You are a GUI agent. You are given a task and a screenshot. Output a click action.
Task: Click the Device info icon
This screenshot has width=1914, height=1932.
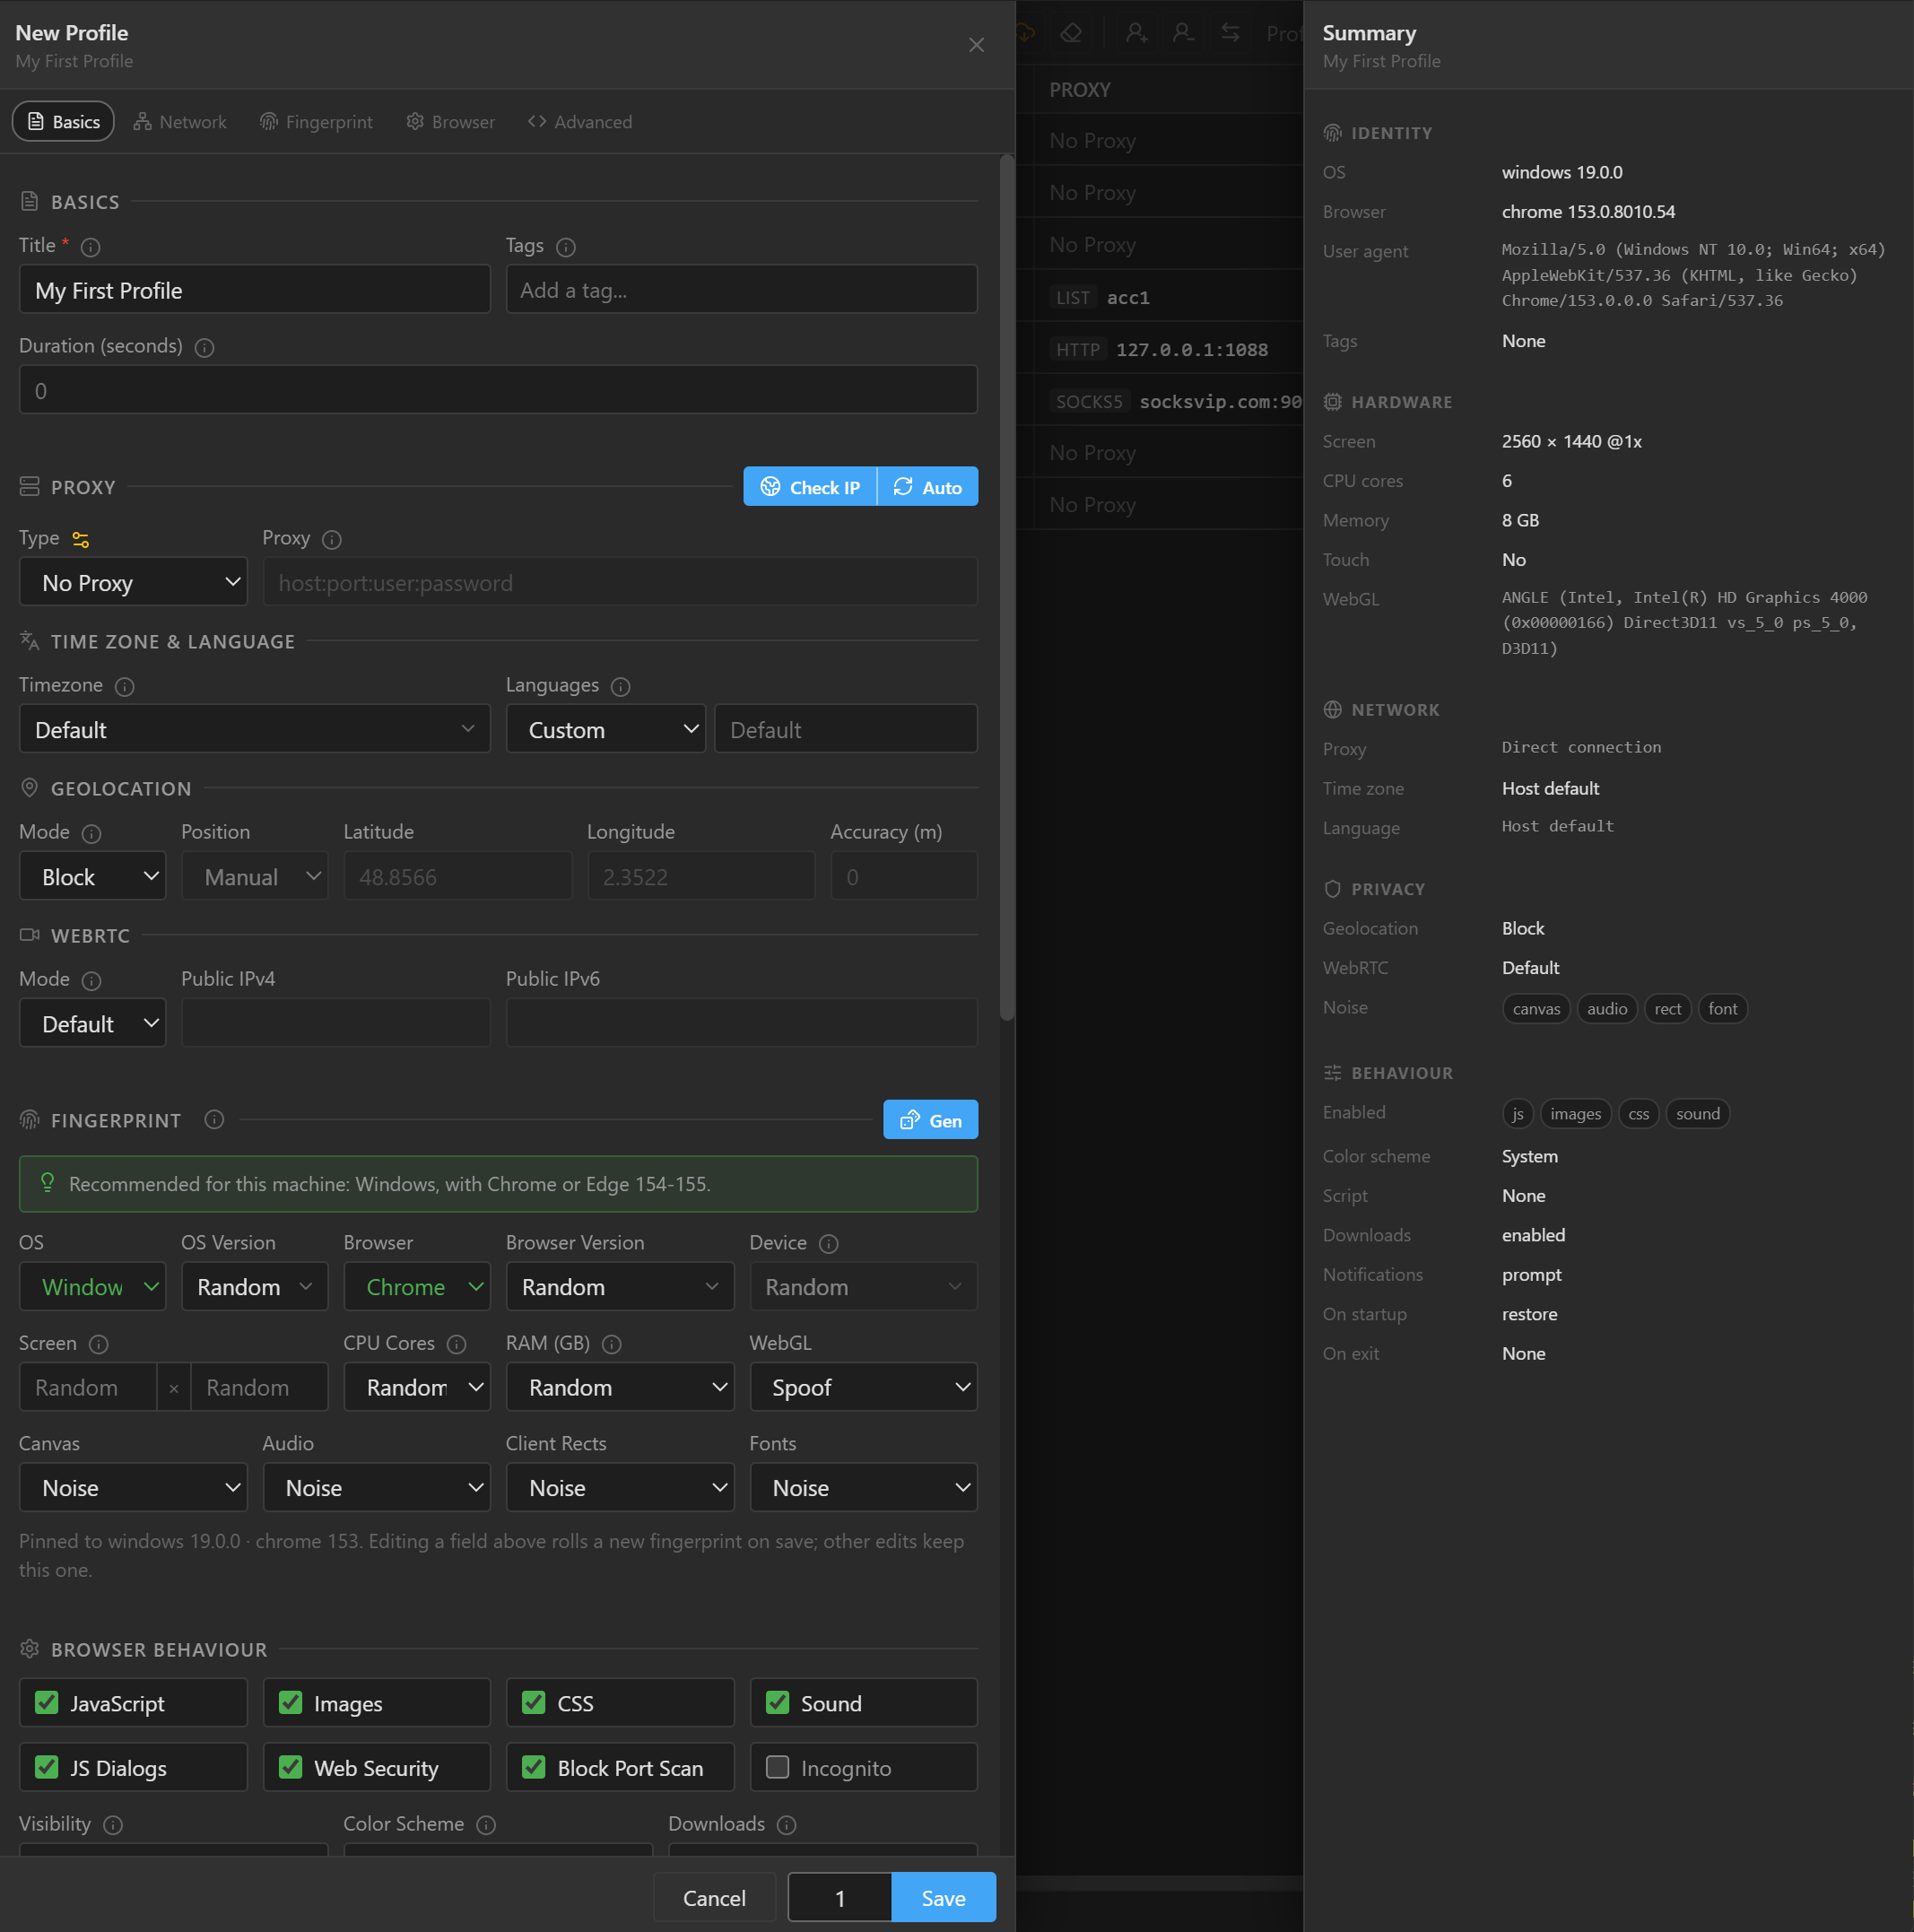click(829, 1243)
